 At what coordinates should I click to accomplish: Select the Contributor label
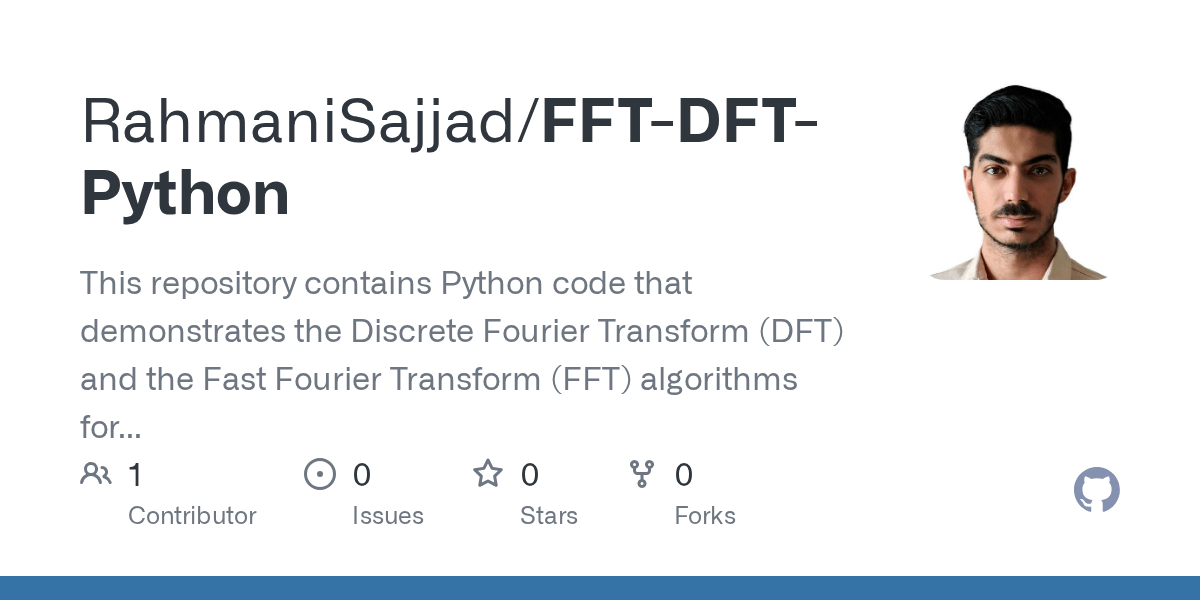pos(192,516)
